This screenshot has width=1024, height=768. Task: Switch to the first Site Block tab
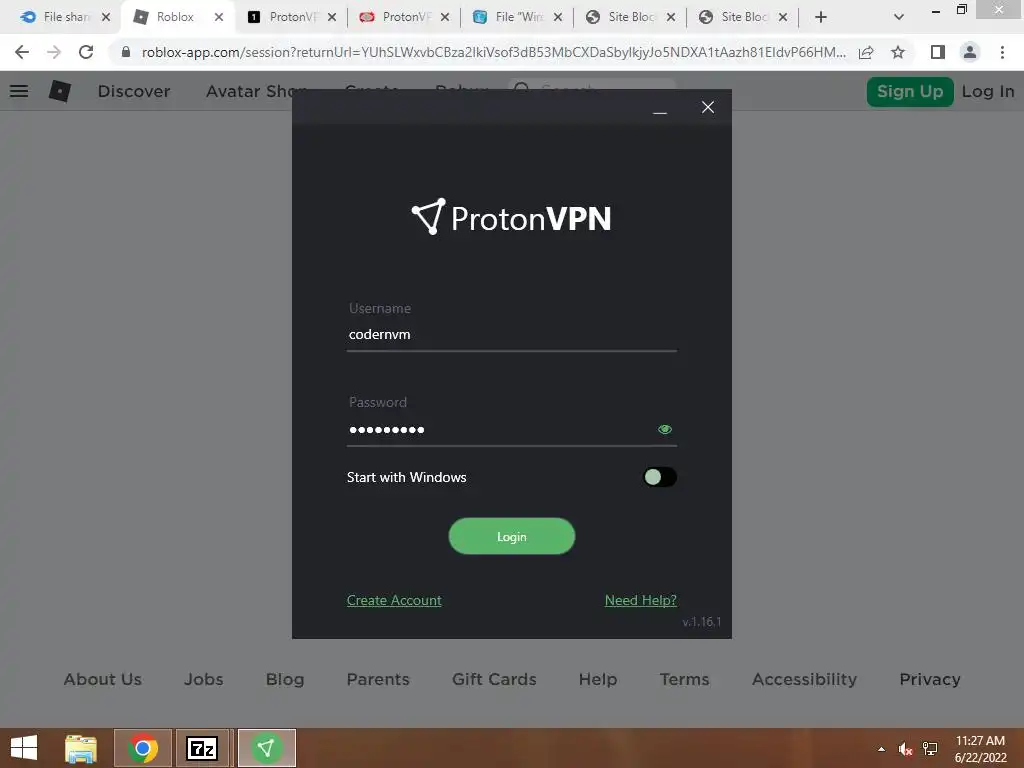coord(630,17)
